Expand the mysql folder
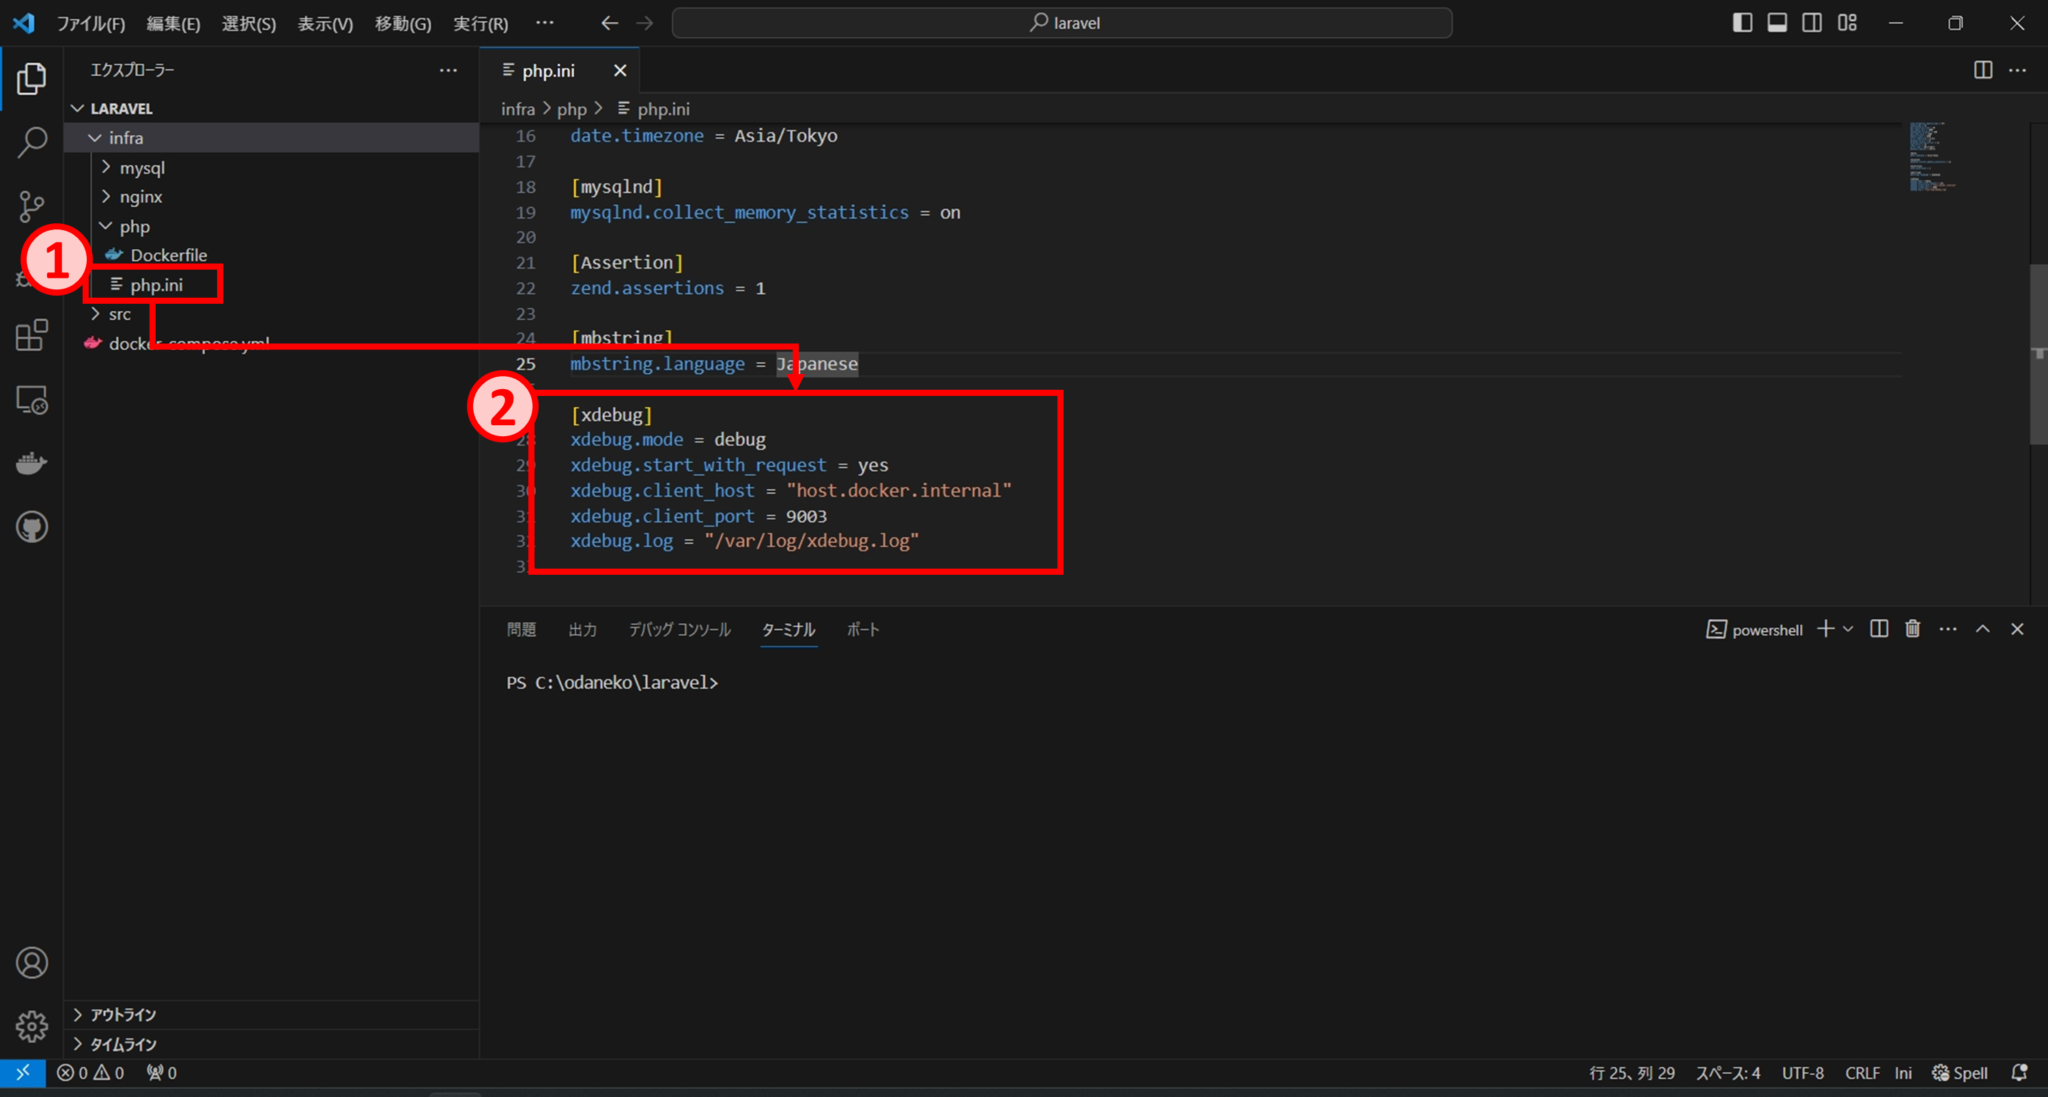Viewport: 2048px width, 1097px height. tap(143, 167)
